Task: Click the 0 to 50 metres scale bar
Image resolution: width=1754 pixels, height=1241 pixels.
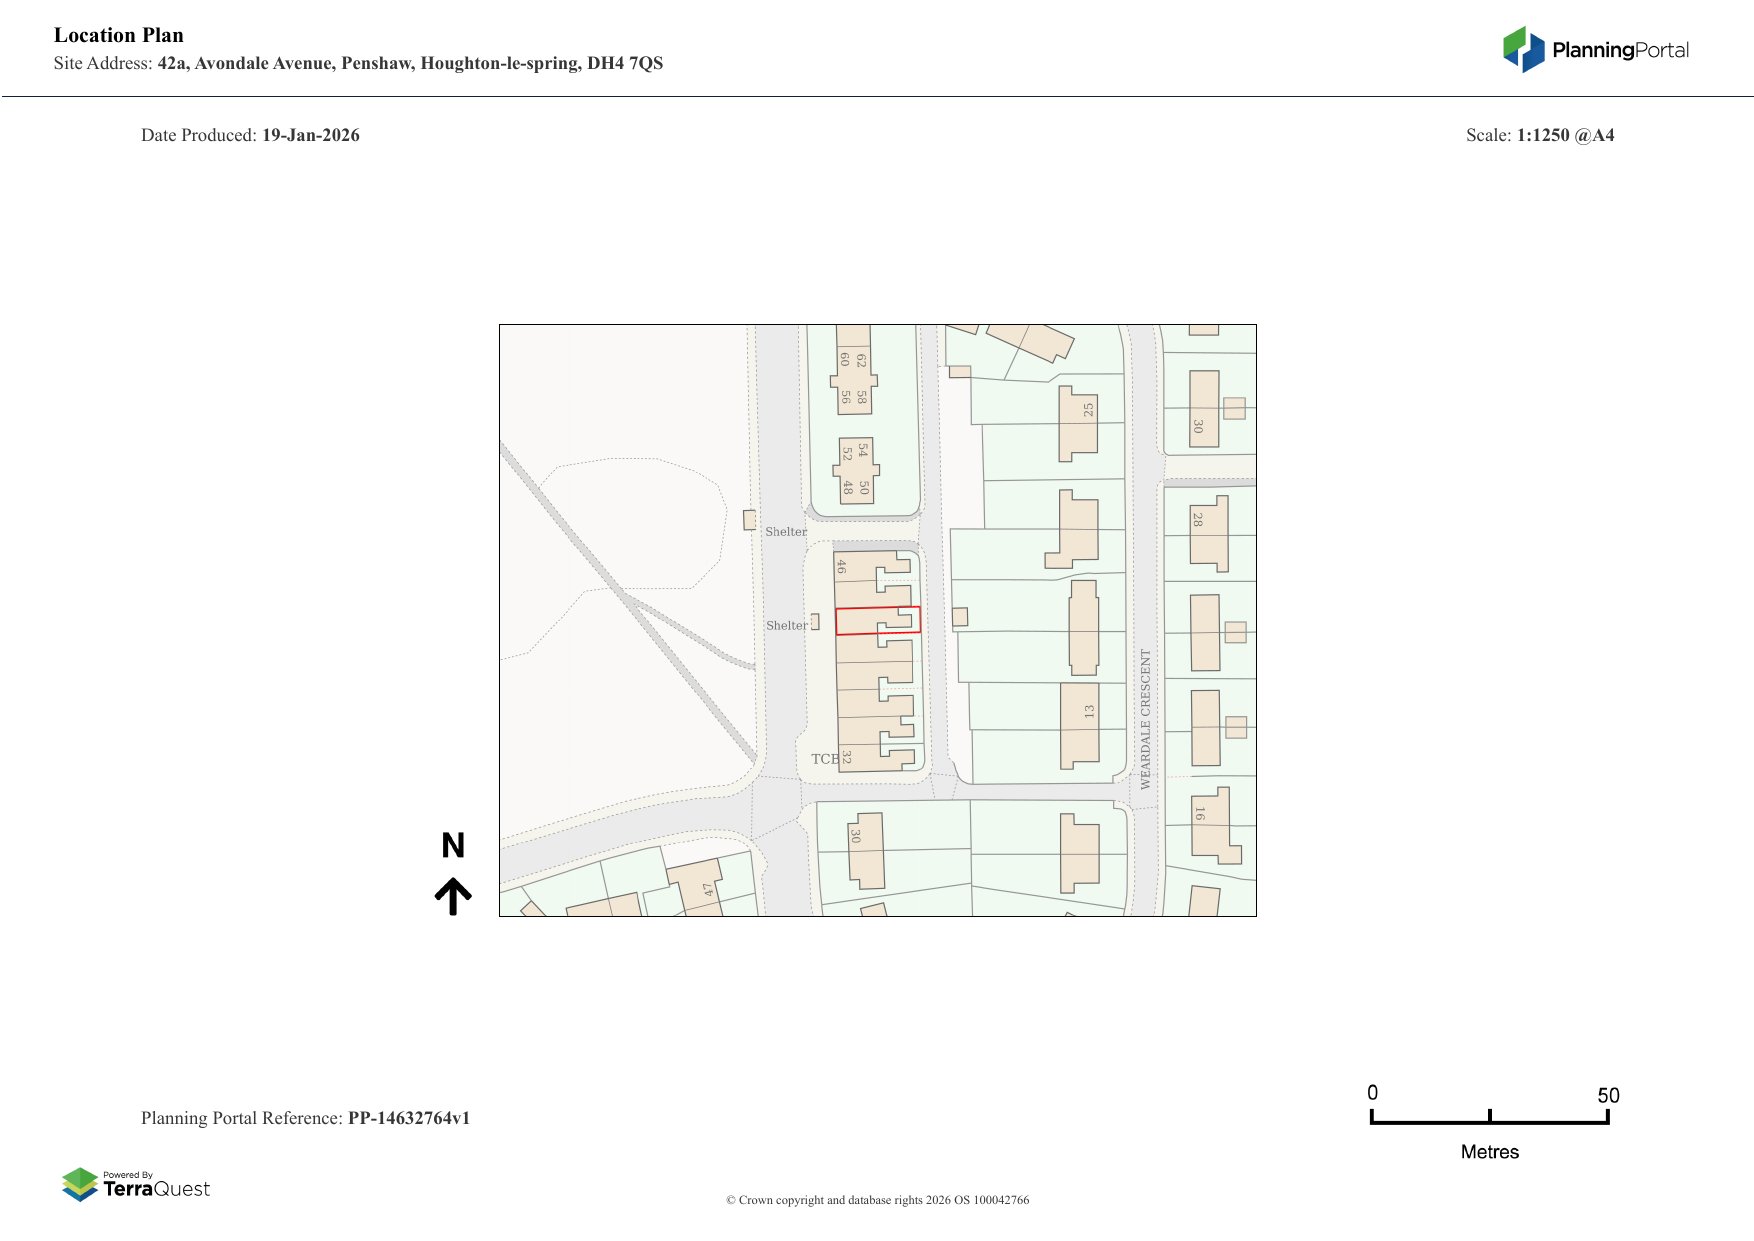Action: tap(1489, 1118)
